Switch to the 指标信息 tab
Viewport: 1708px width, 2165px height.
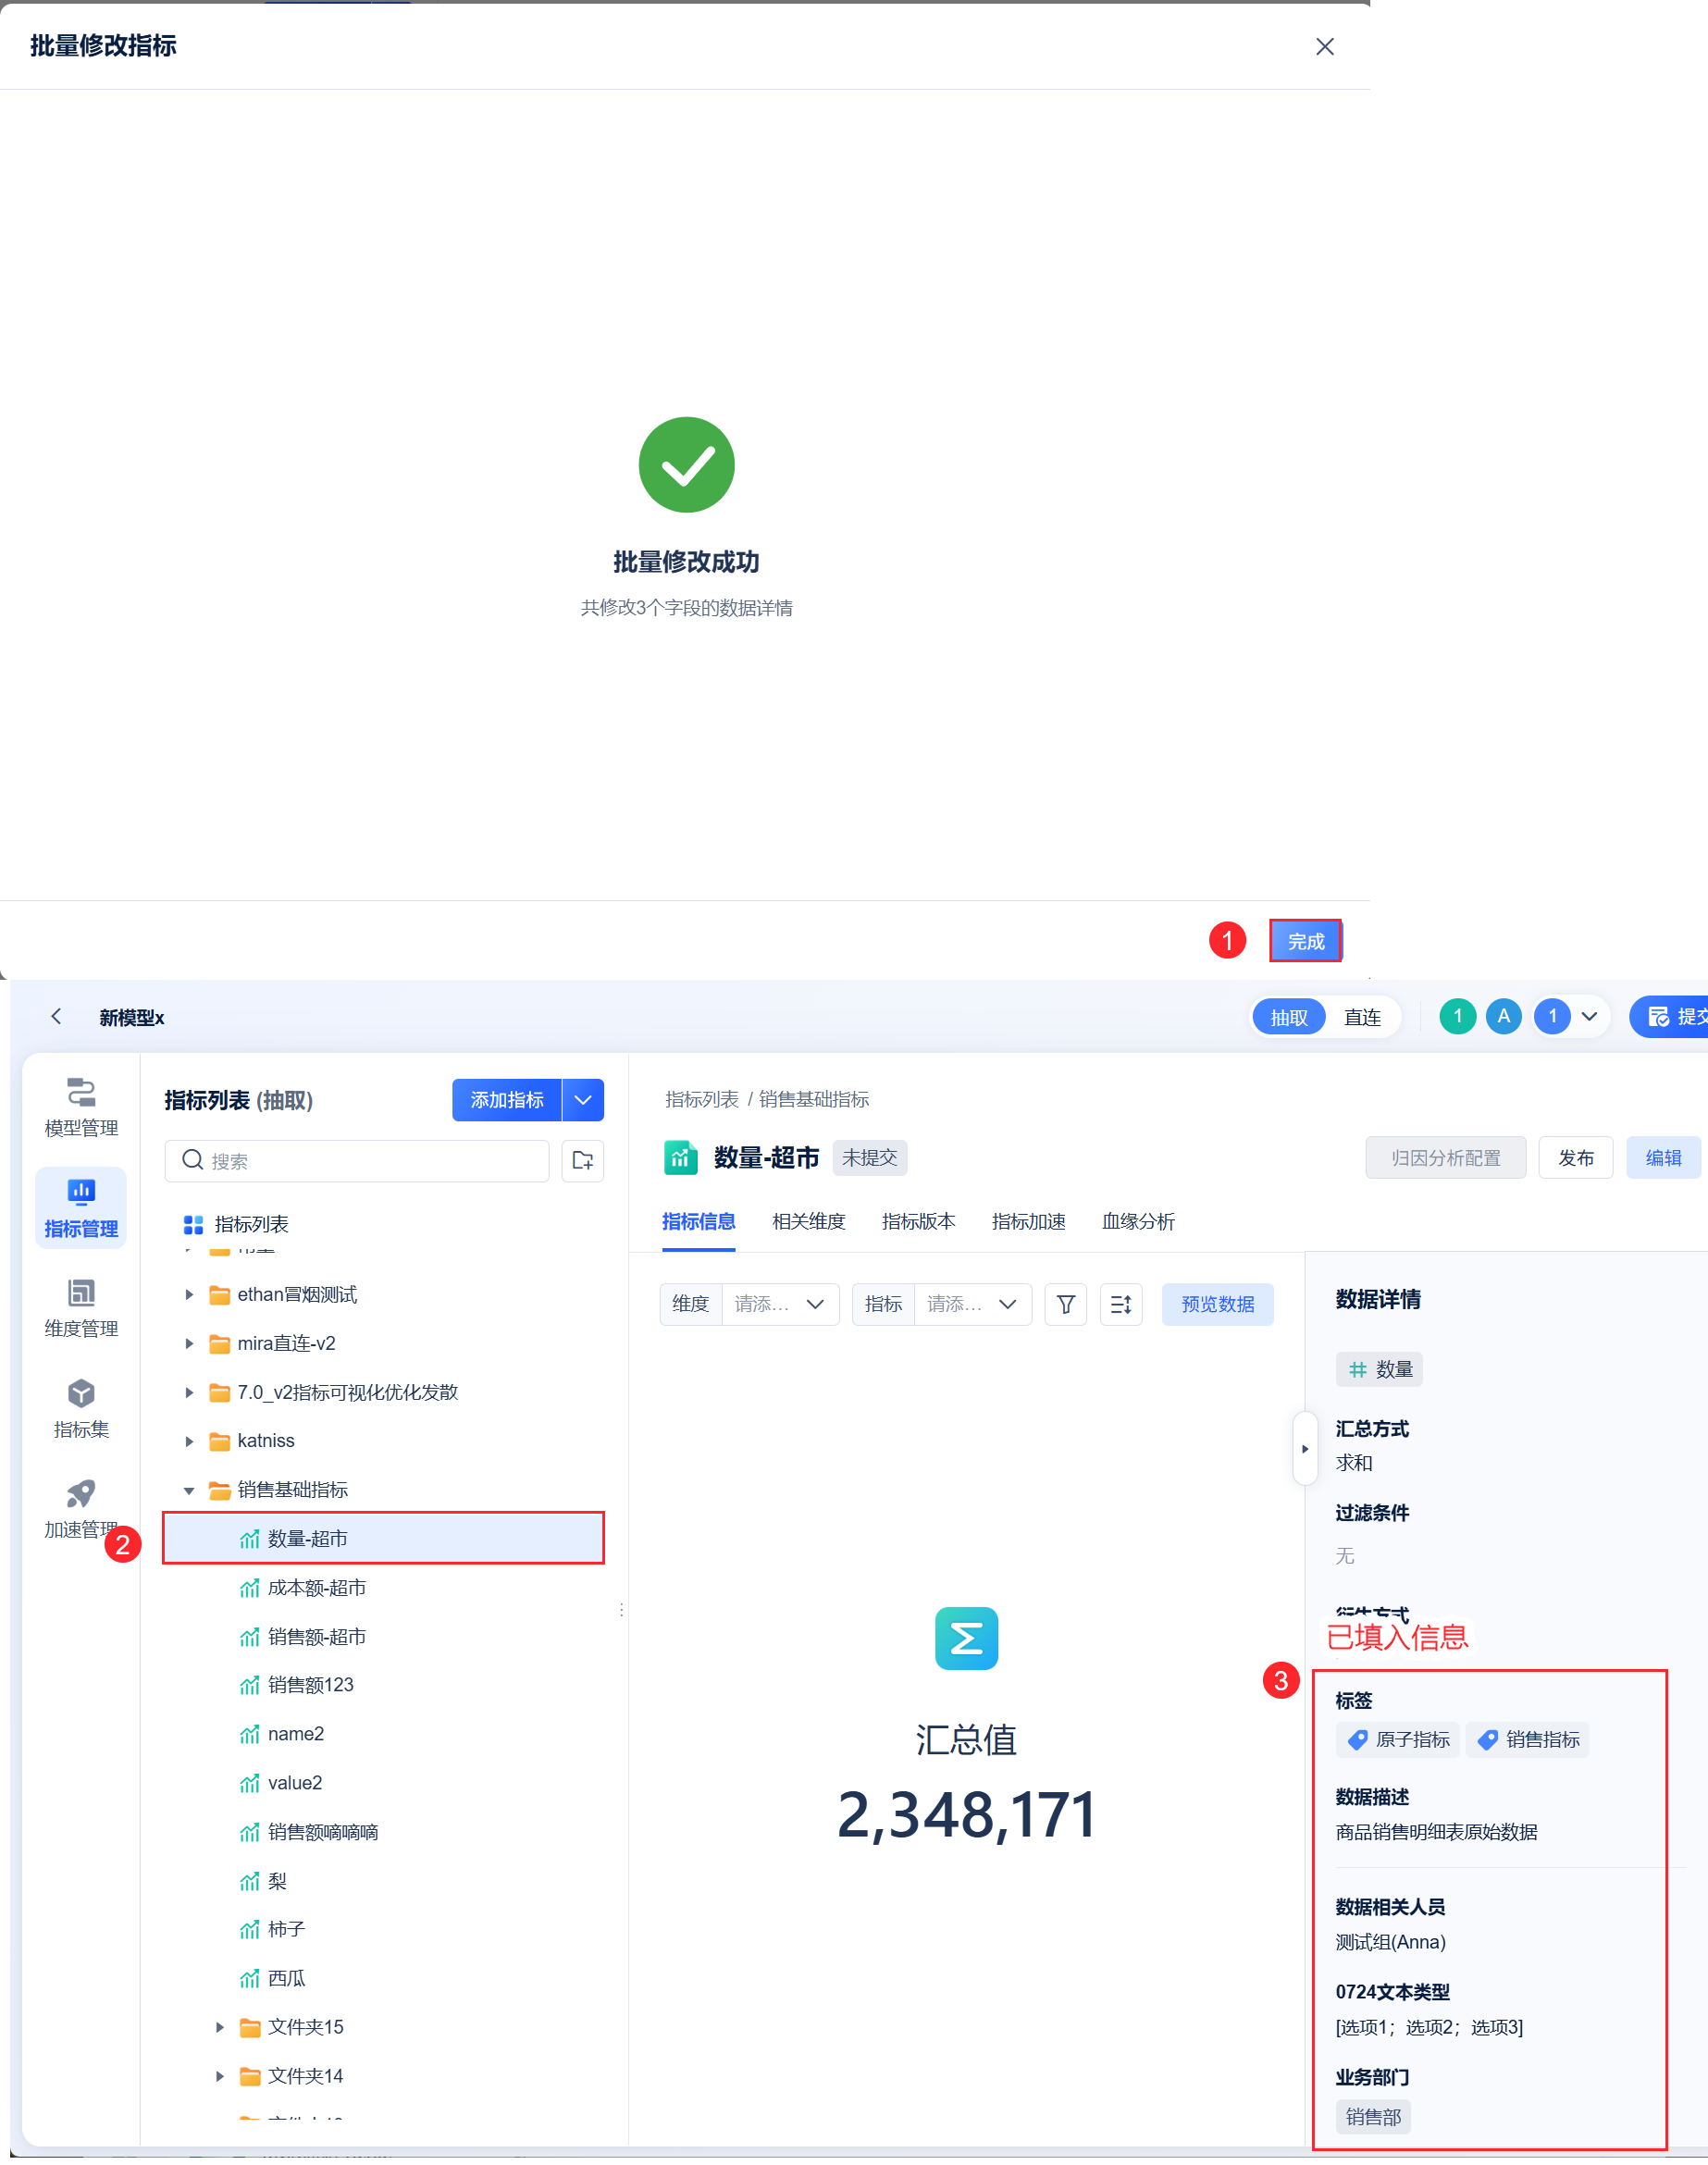point(698,1221)
